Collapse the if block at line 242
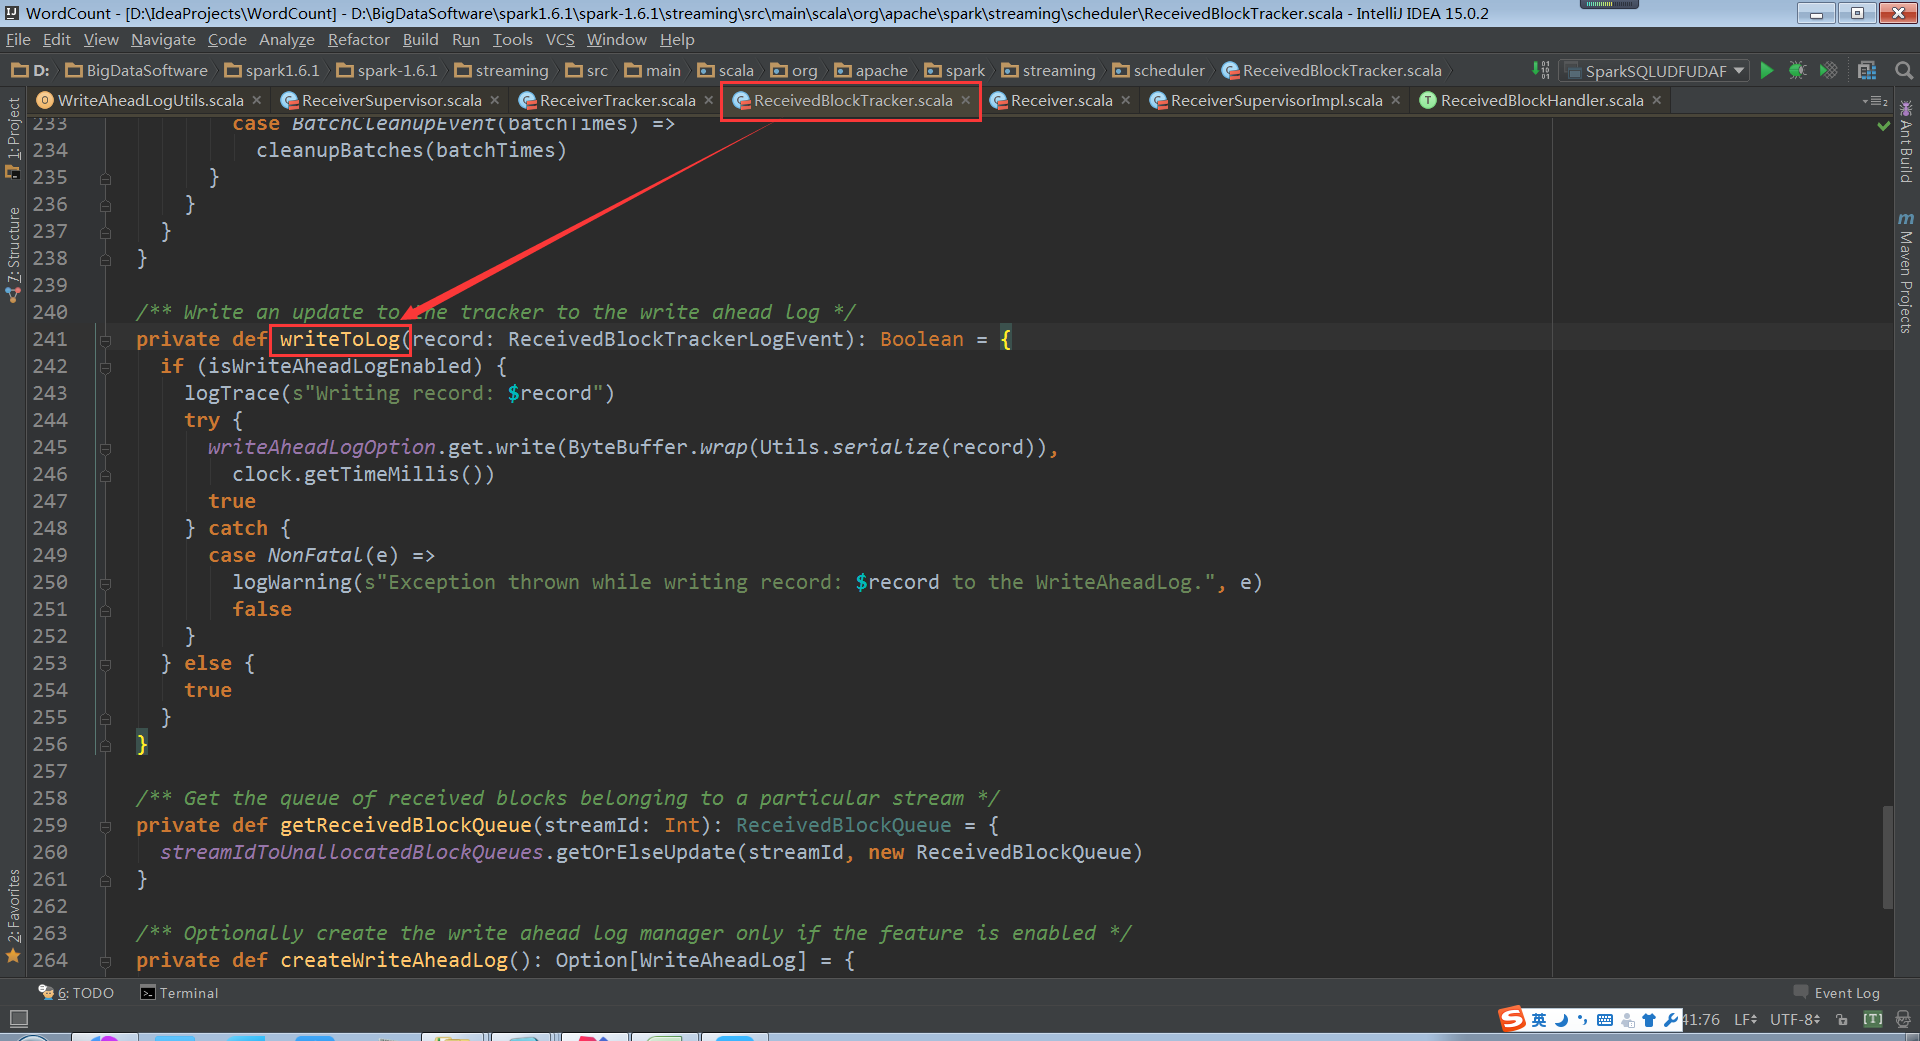Screen dimensions: 1920x1041 click(105, 367)
